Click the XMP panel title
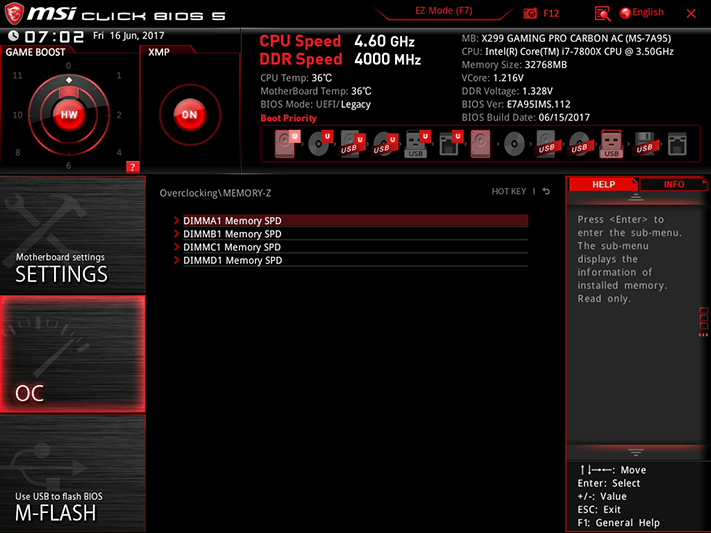 (159, 52)
